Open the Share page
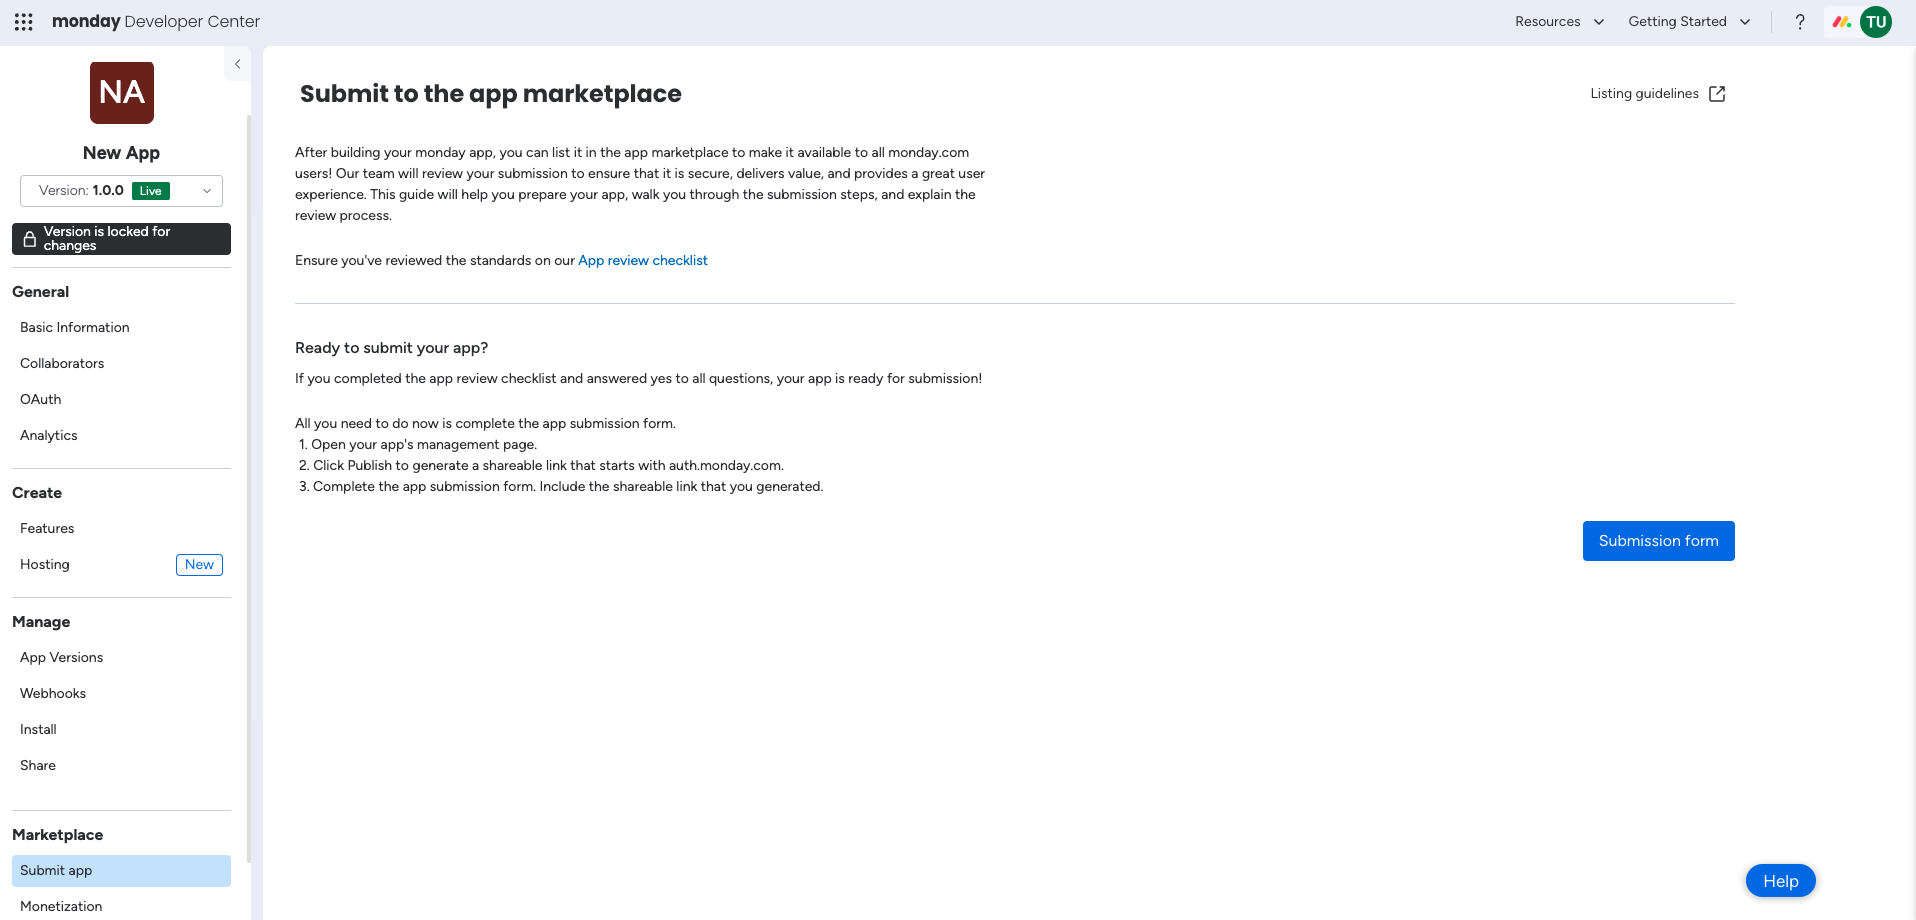1916x920 pixels. tap(121, 766)
